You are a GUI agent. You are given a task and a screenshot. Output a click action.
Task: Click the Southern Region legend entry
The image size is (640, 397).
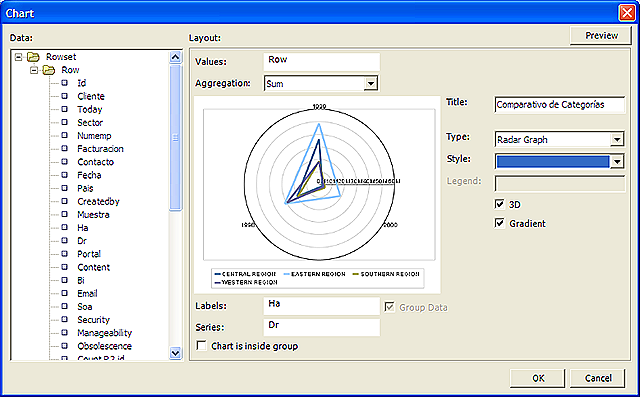coord(386,274)
